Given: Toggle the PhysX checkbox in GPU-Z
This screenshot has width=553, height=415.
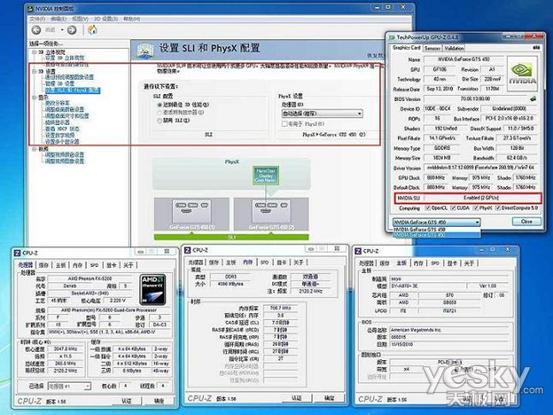Looking at the screenshot, I should 476,208.
